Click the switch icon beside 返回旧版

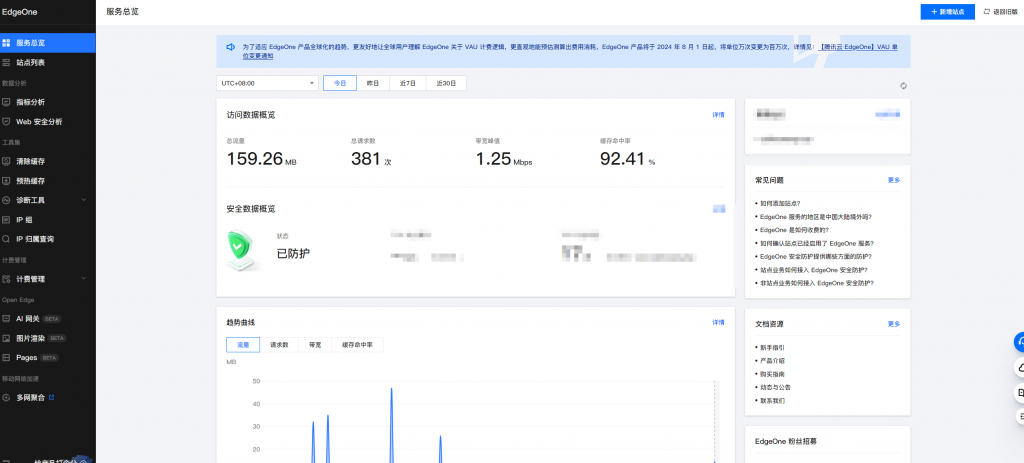point(987,12)
